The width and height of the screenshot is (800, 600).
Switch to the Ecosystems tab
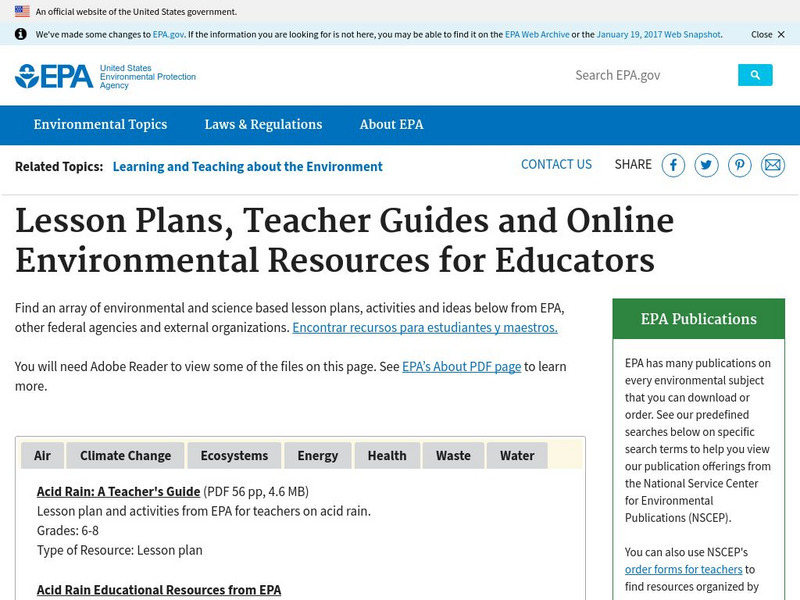[234, 456]
